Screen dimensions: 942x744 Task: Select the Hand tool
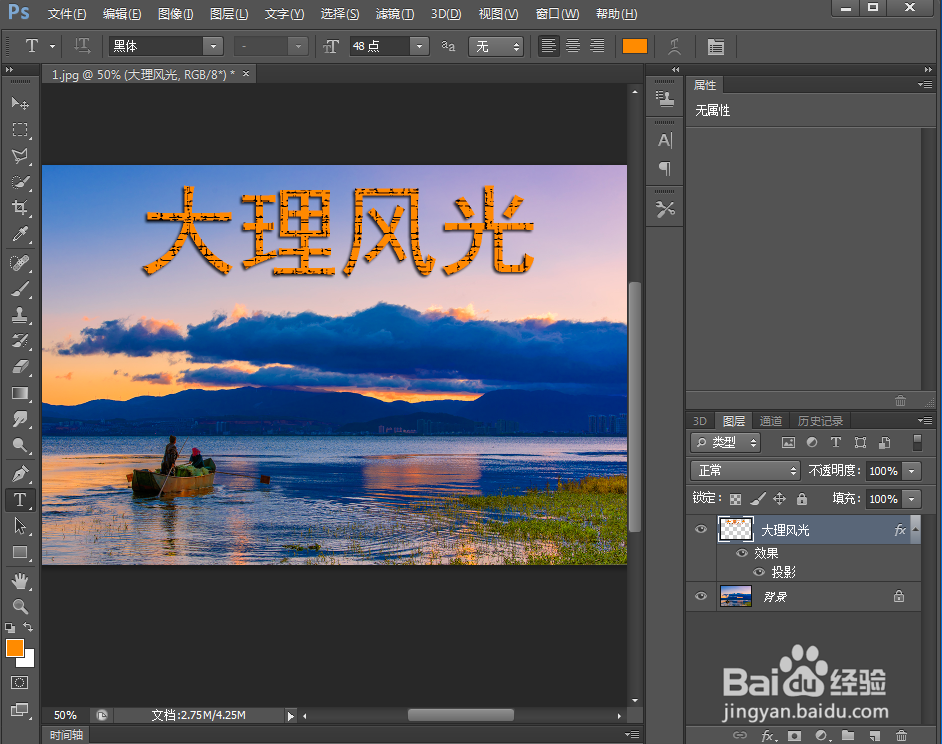(19, 580)
